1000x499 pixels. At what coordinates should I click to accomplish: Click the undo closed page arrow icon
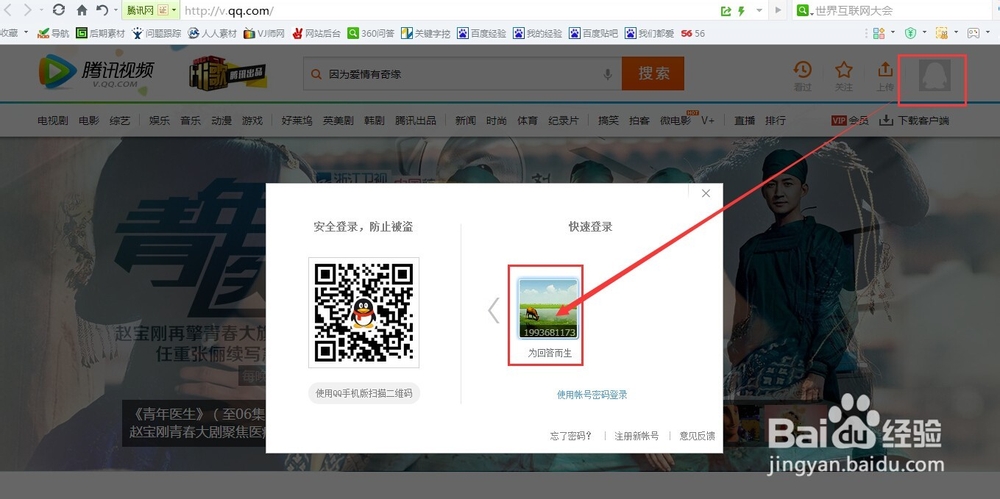point(102,10)
